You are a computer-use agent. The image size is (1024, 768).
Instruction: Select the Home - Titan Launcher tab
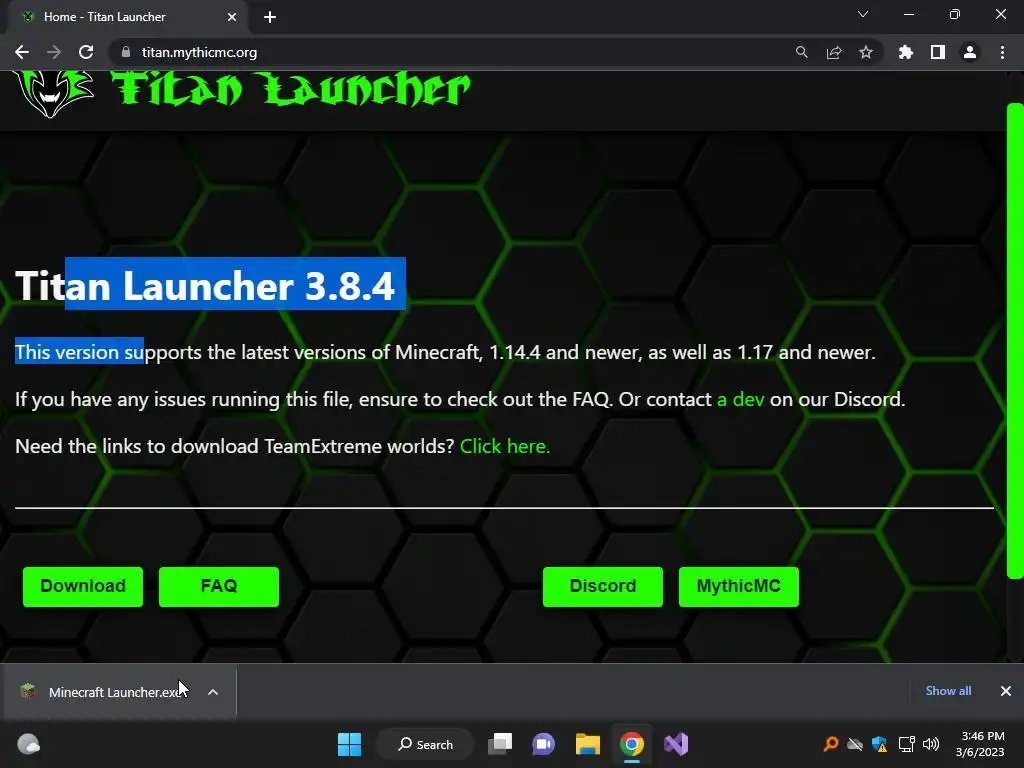[128, 17]
